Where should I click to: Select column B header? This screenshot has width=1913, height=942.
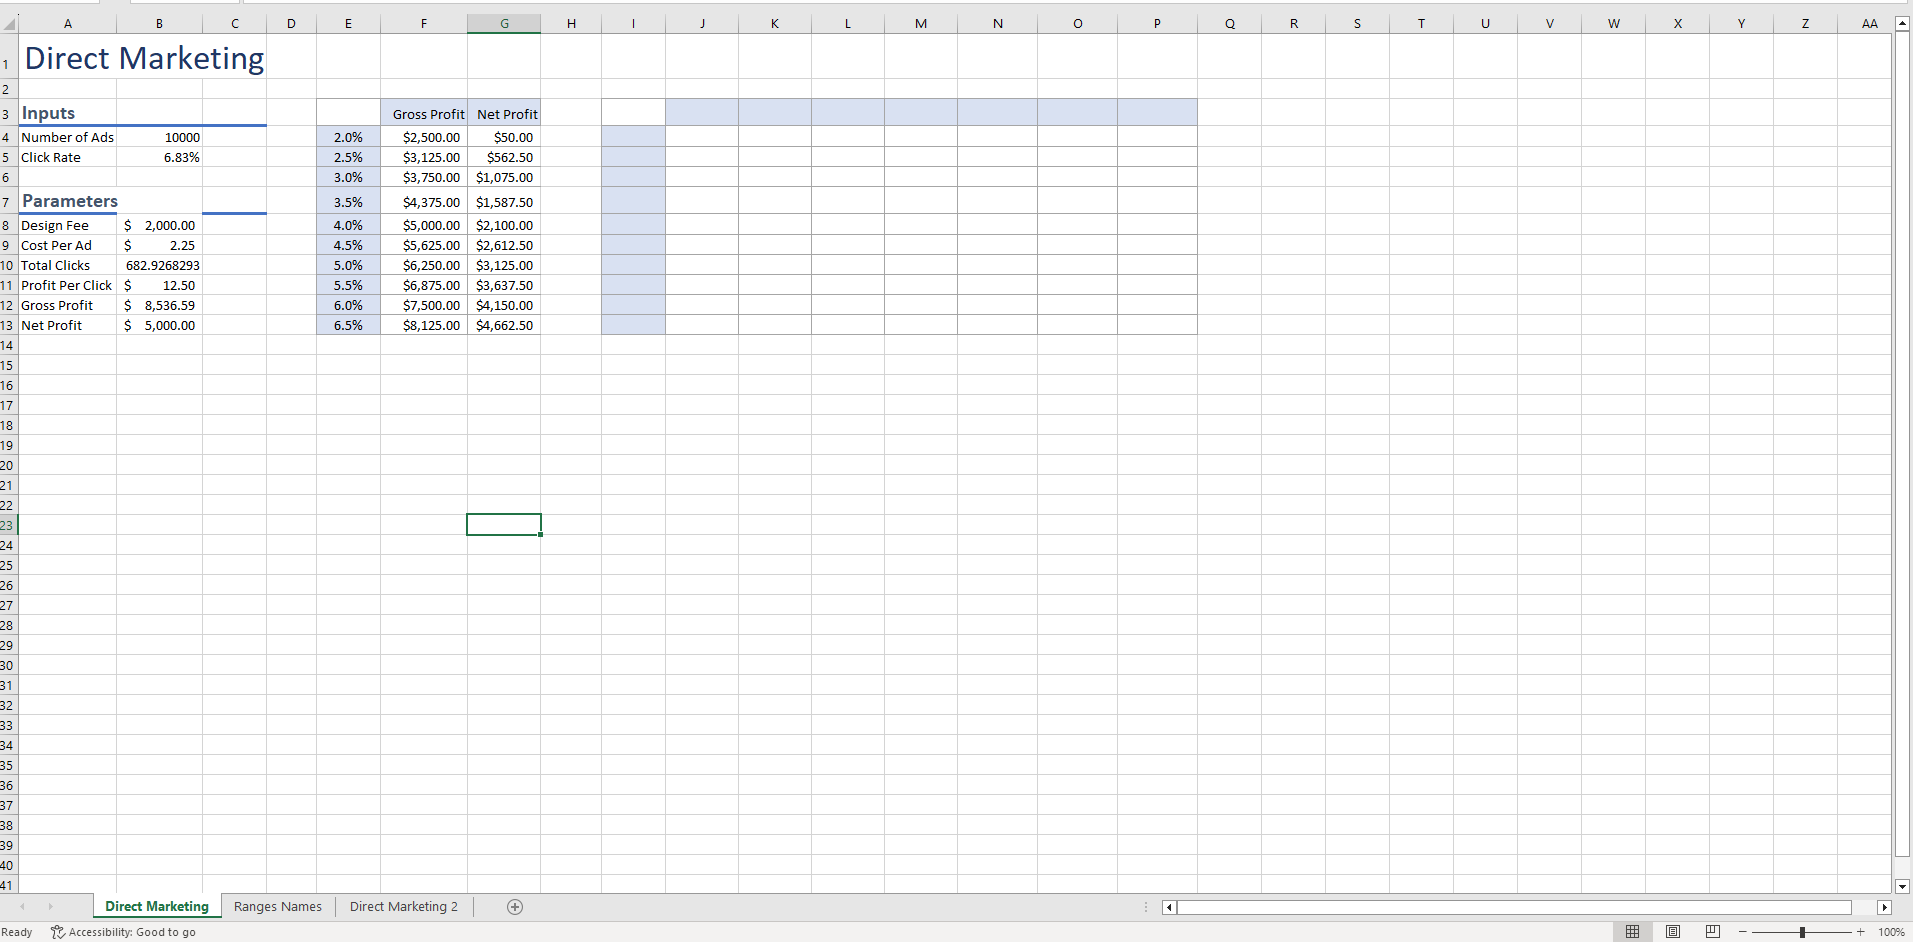coord(159,24)
